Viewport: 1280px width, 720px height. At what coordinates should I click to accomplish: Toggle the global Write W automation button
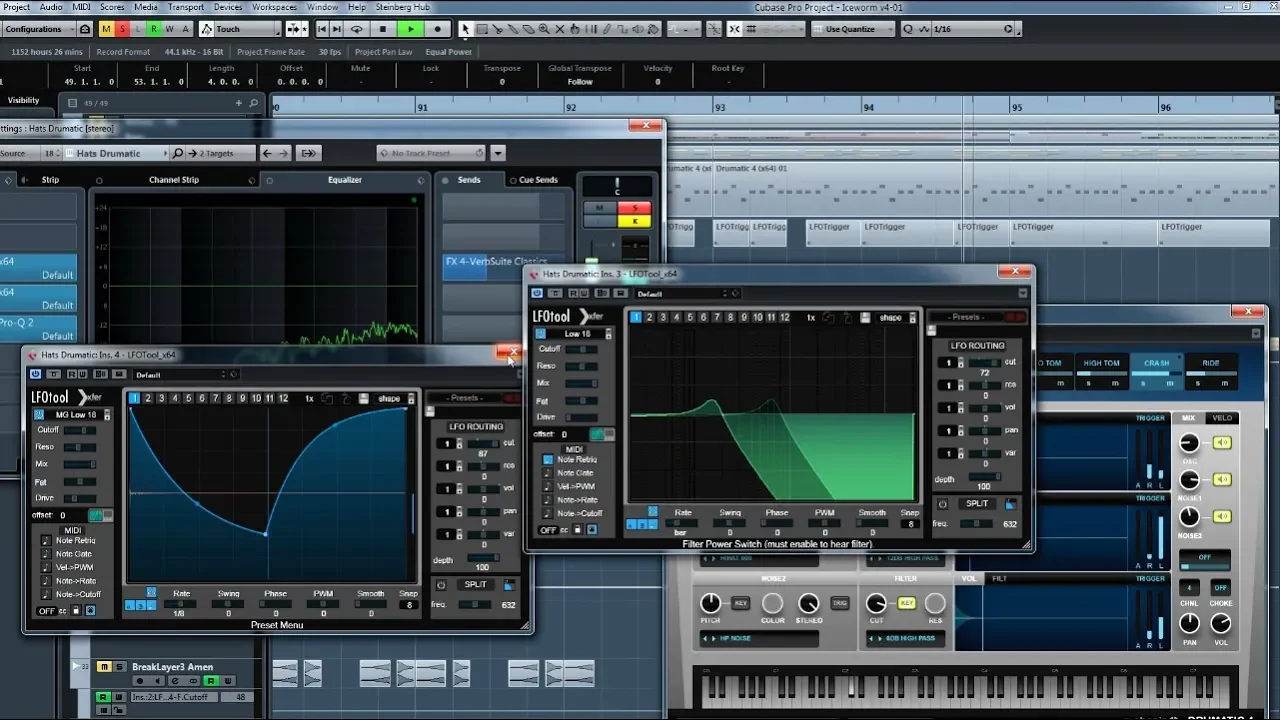coord(170,29)
